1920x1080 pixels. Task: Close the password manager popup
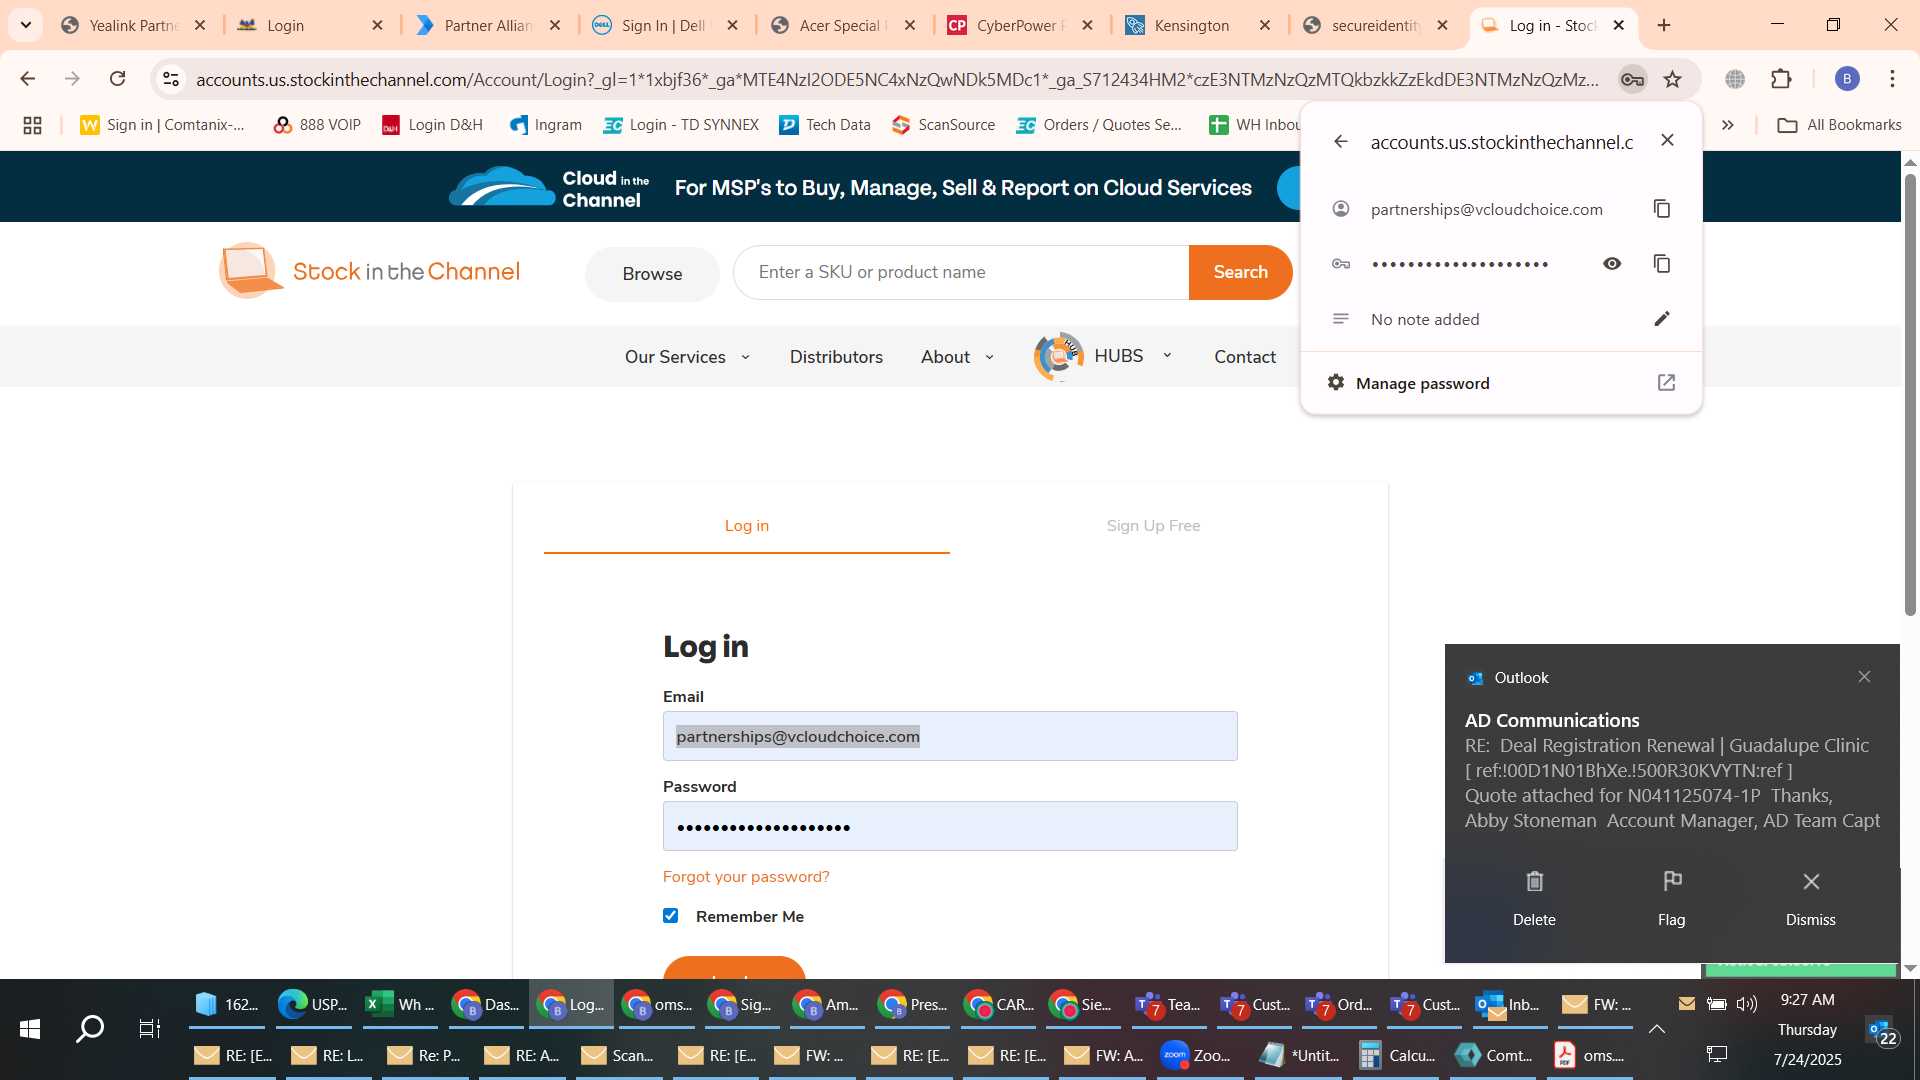coord(1667,141)
